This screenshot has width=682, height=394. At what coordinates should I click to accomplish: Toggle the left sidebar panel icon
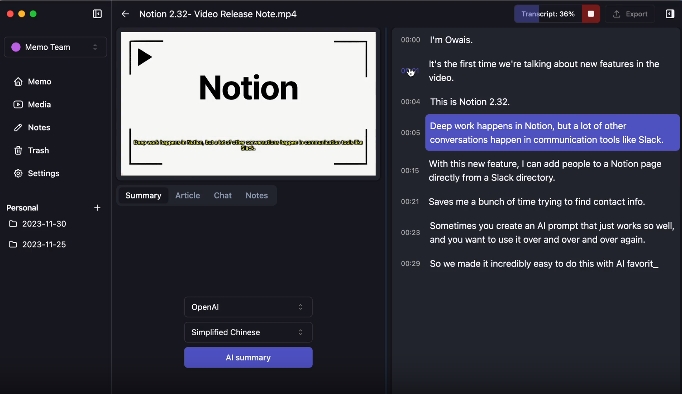(x=97, y=14)
